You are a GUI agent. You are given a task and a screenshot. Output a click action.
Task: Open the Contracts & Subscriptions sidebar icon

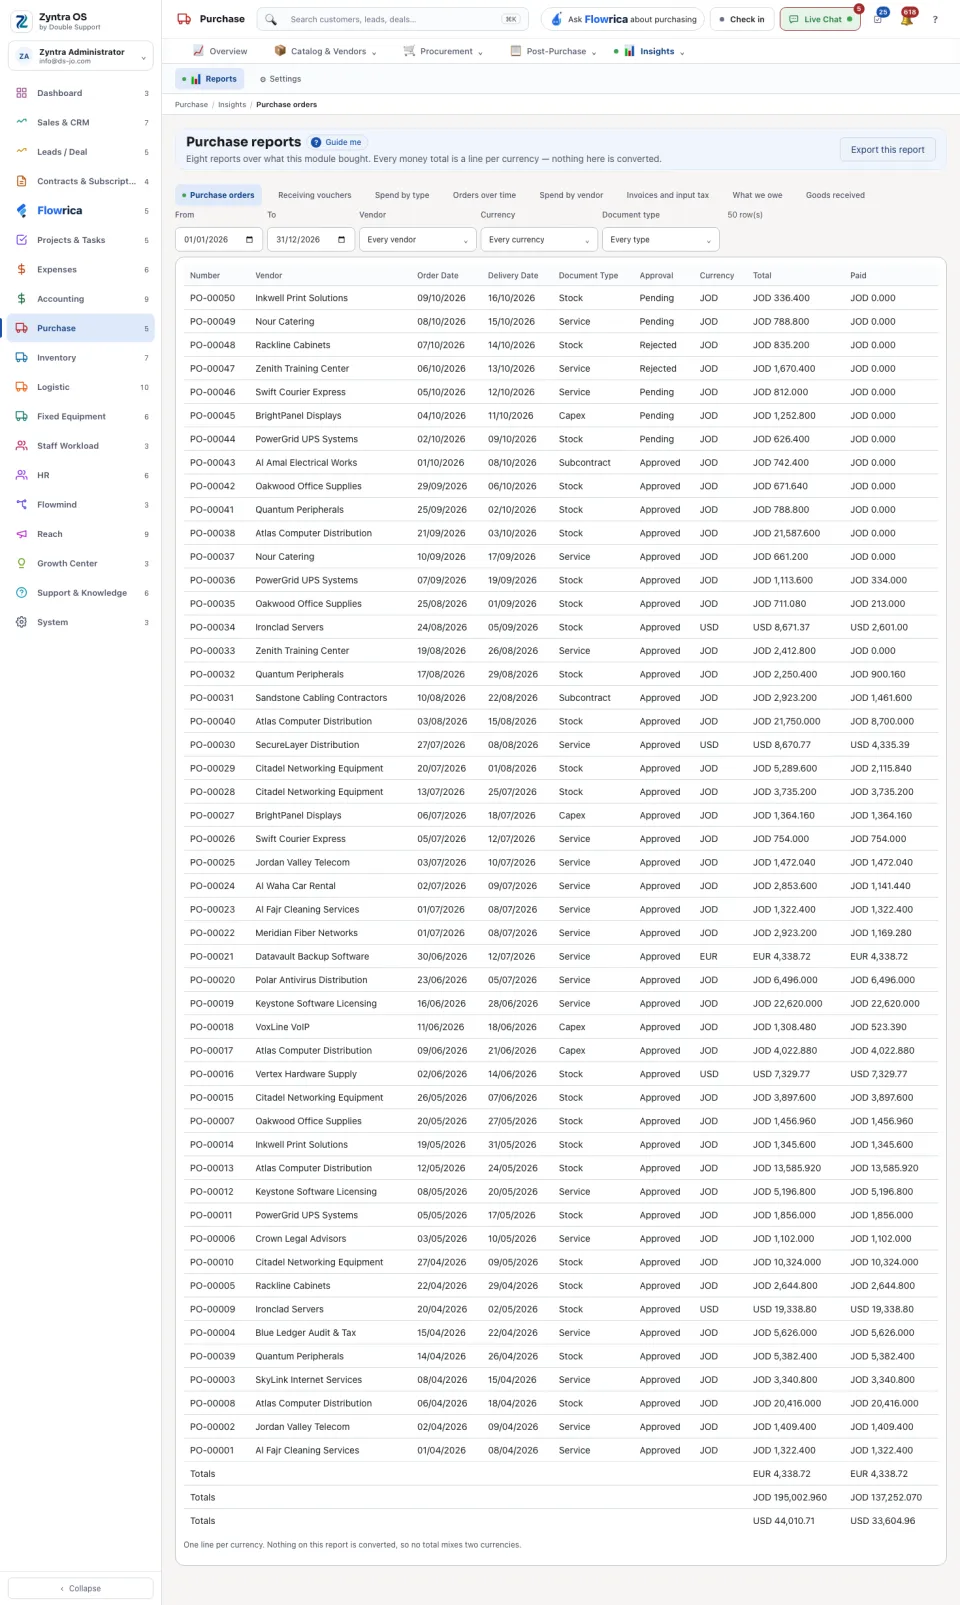[22, 181]
